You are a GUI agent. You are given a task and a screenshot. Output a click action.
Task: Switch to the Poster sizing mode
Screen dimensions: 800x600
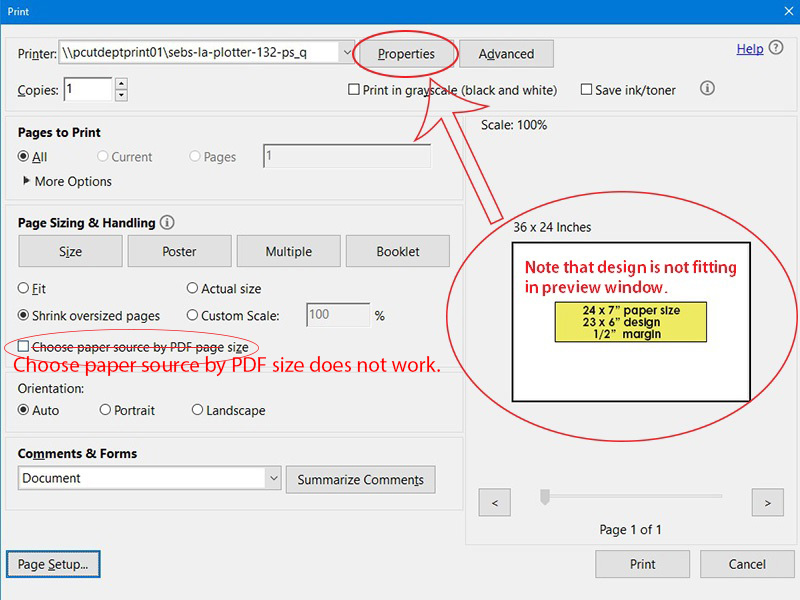pyautogui.click(x=179, y=252)
